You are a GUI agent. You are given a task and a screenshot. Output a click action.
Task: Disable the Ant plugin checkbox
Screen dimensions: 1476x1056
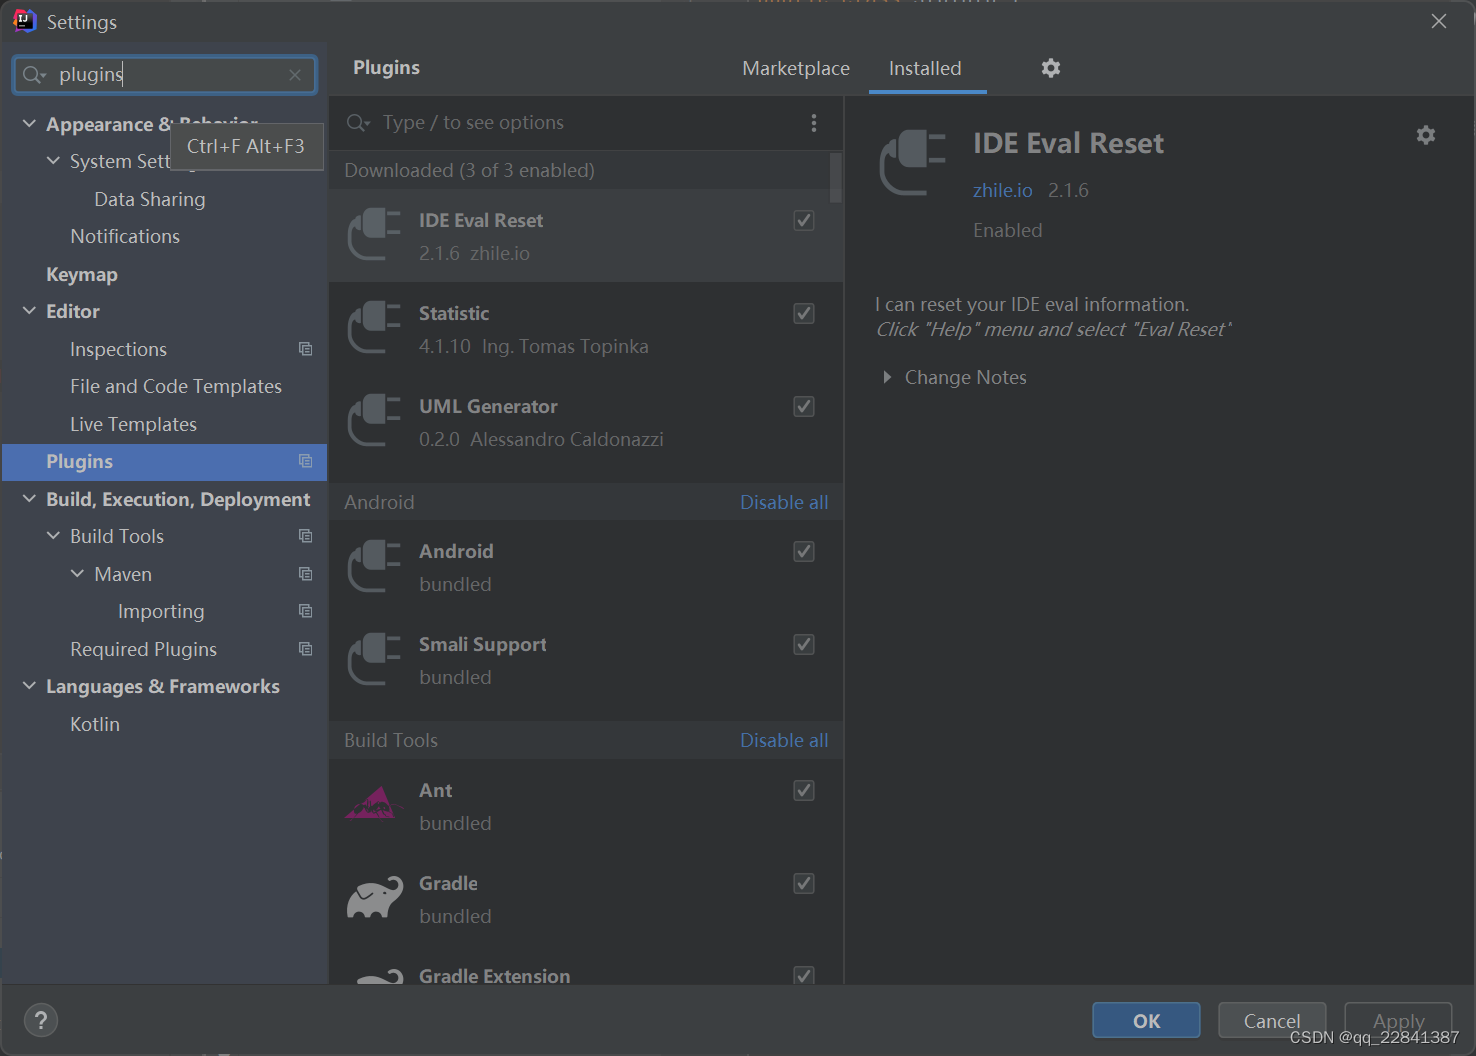click(804, 790)
